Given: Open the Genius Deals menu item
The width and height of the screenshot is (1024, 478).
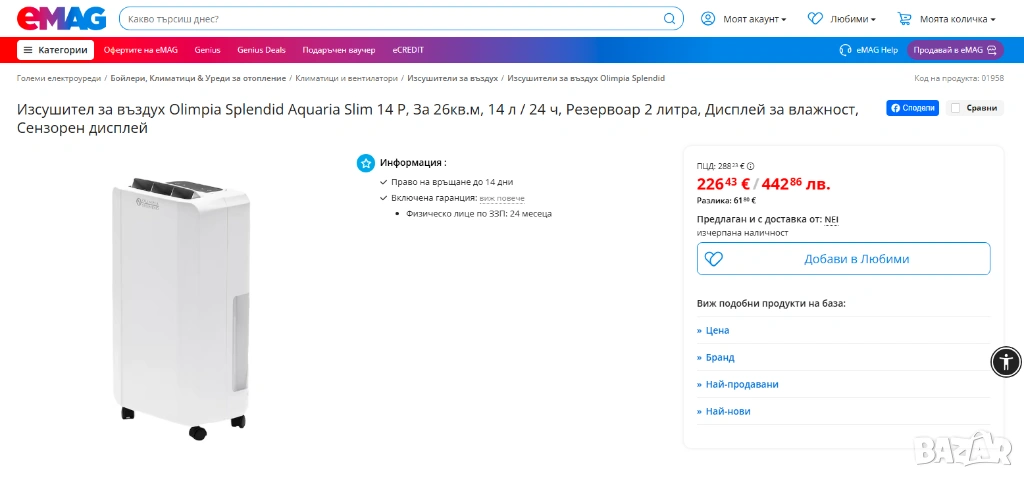Looking at the screenshot, I should tap(261, 50).
